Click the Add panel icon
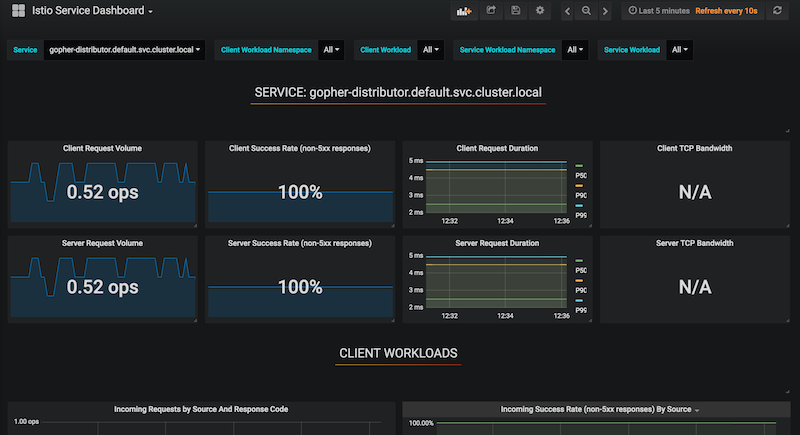The width and height of the screenshot is (800, 435). coord(464,11)
